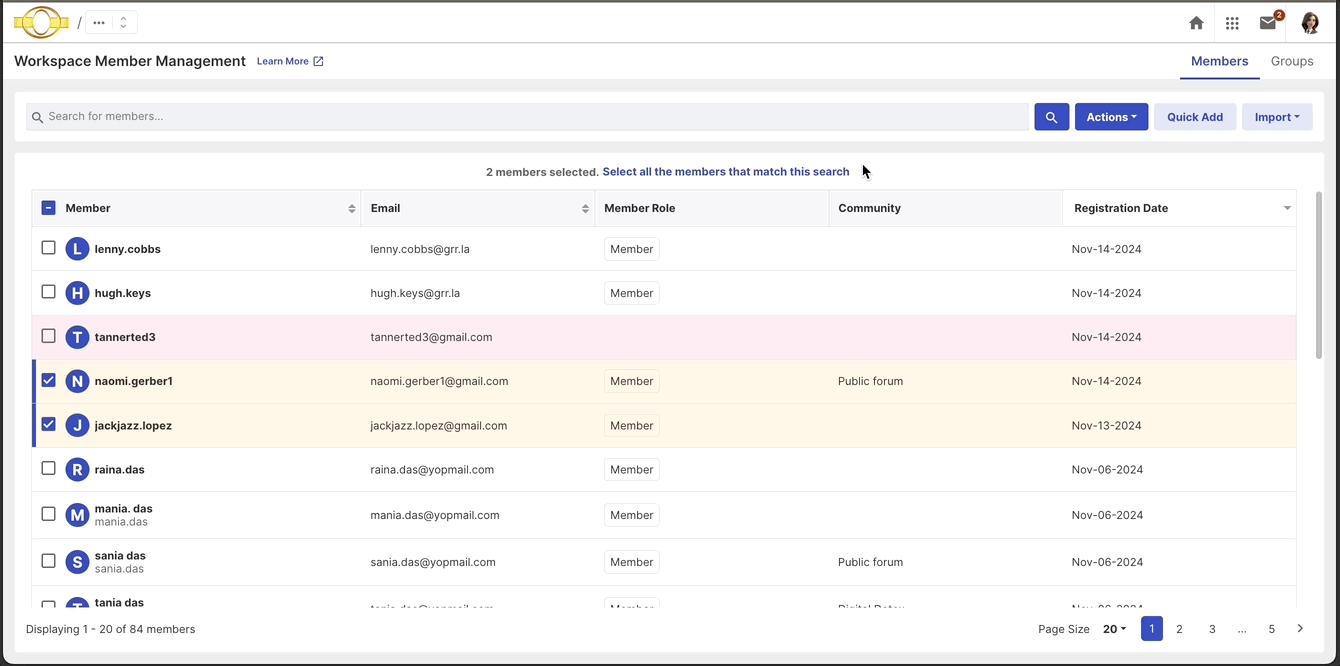1340x666 pixels.
Task: Check the box for mania. das
Action: [48, 514]
